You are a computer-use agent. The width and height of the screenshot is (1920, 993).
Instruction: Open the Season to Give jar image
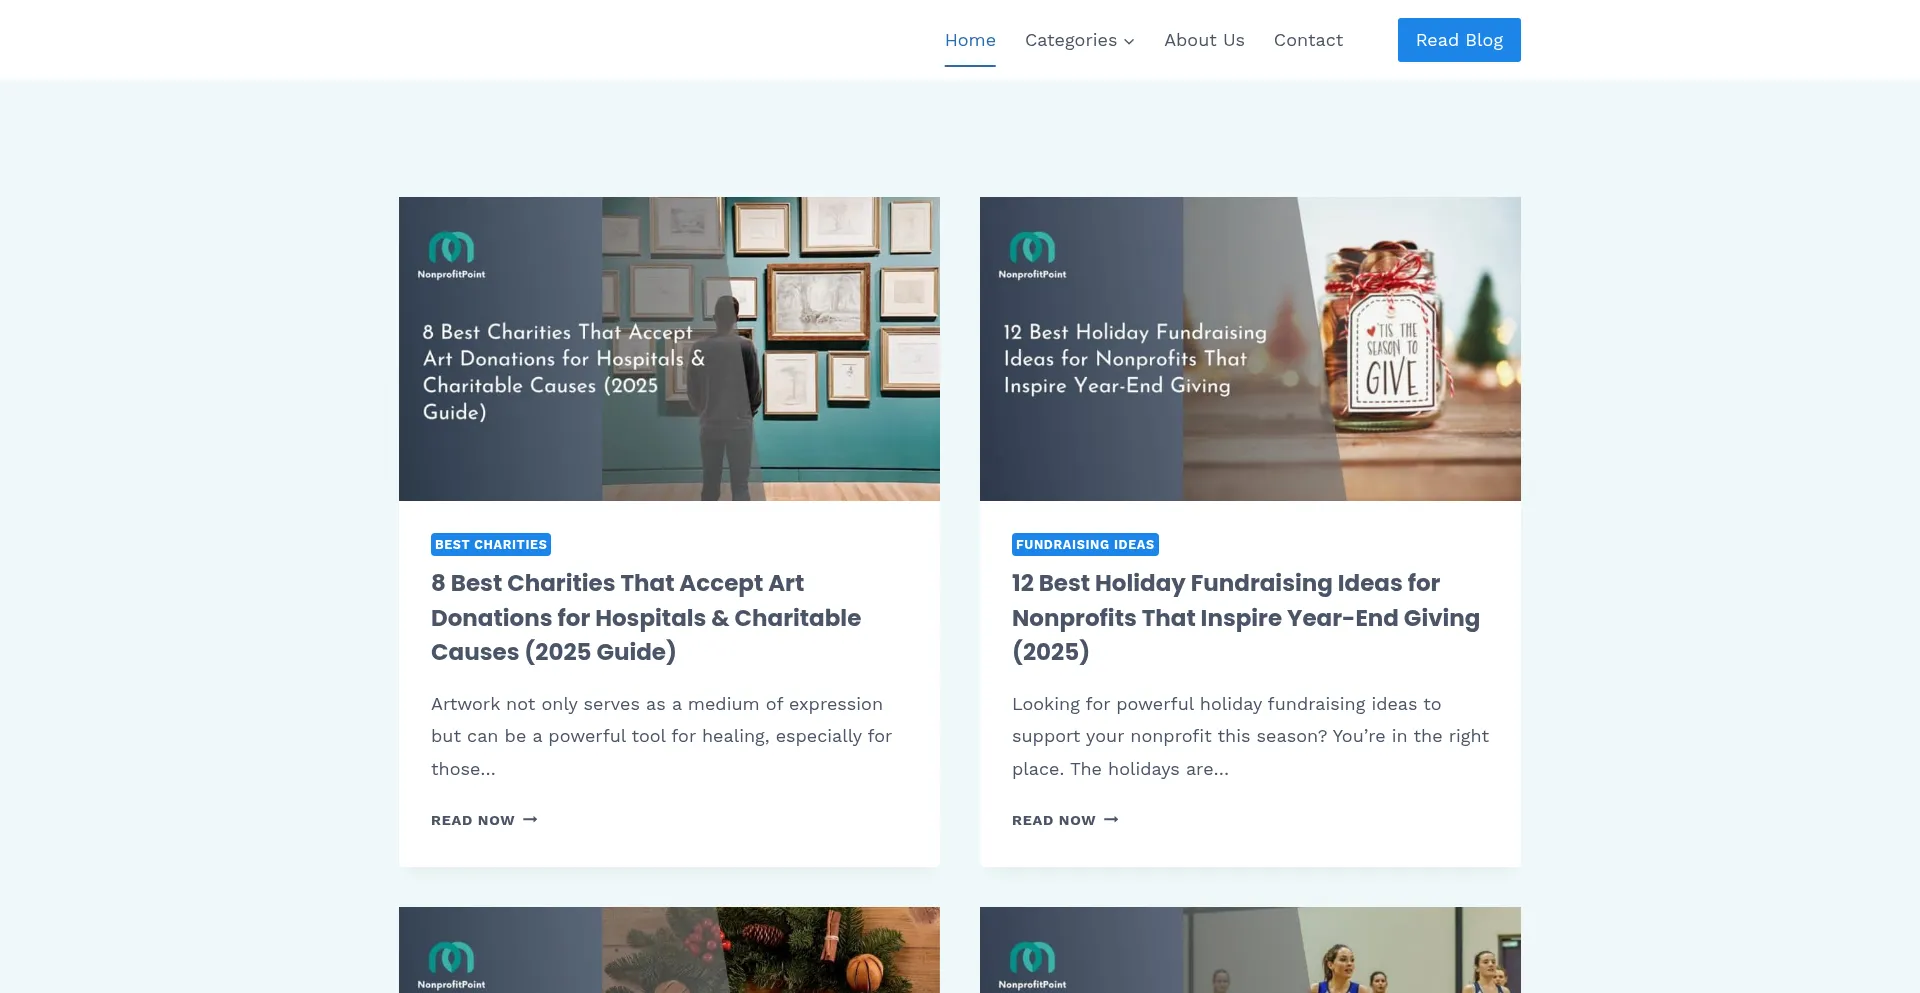(1250, 349)
